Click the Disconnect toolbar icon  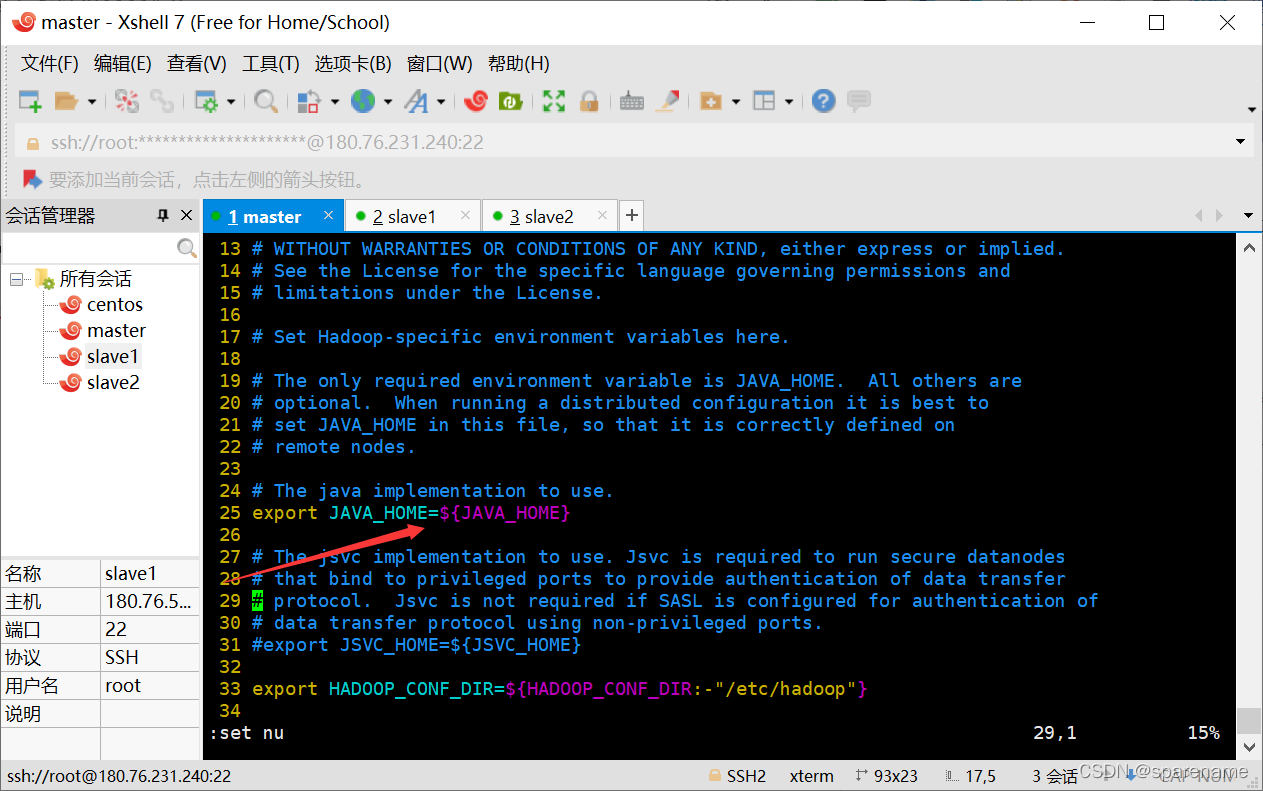tap(127, 101)
